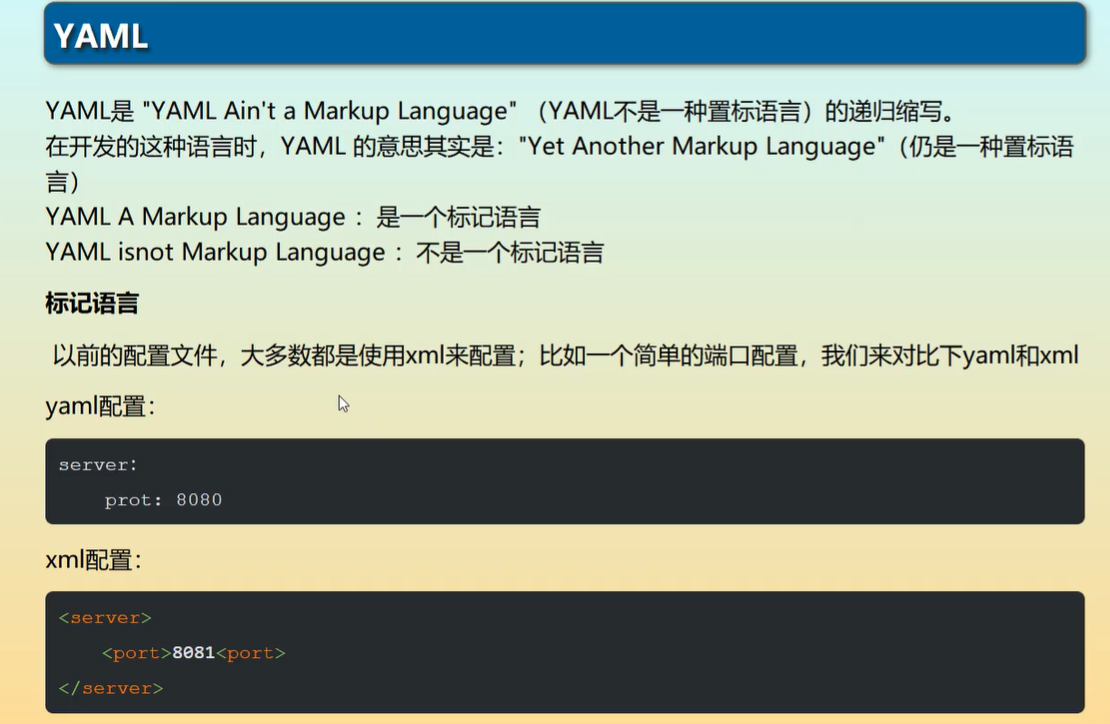
Task: Click the 'server:' line in yaml code
Action: point(97,464)
